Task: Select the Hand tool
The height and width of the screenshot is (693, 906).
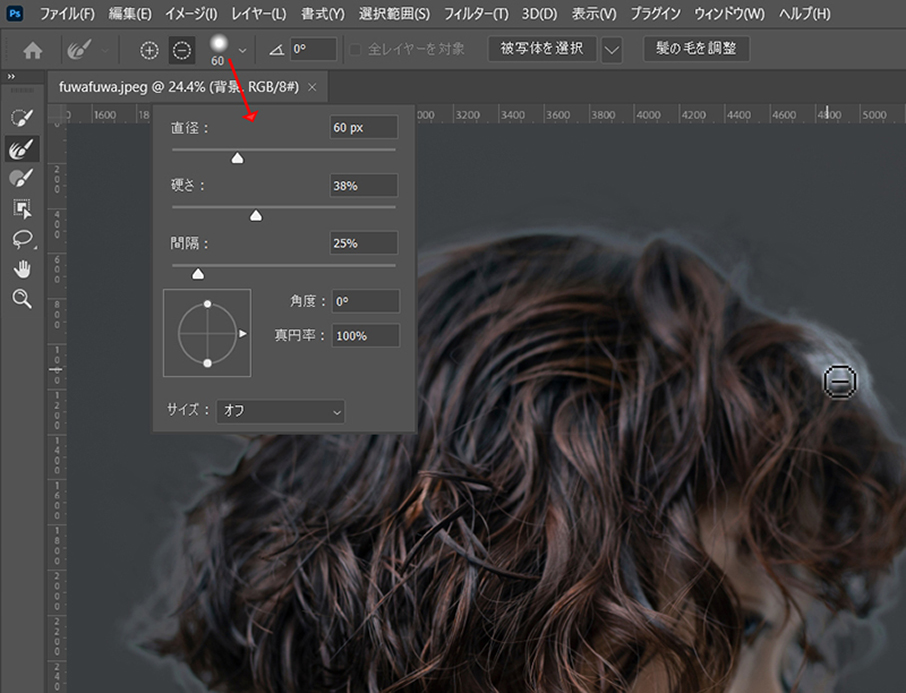Action: [22, 269]
